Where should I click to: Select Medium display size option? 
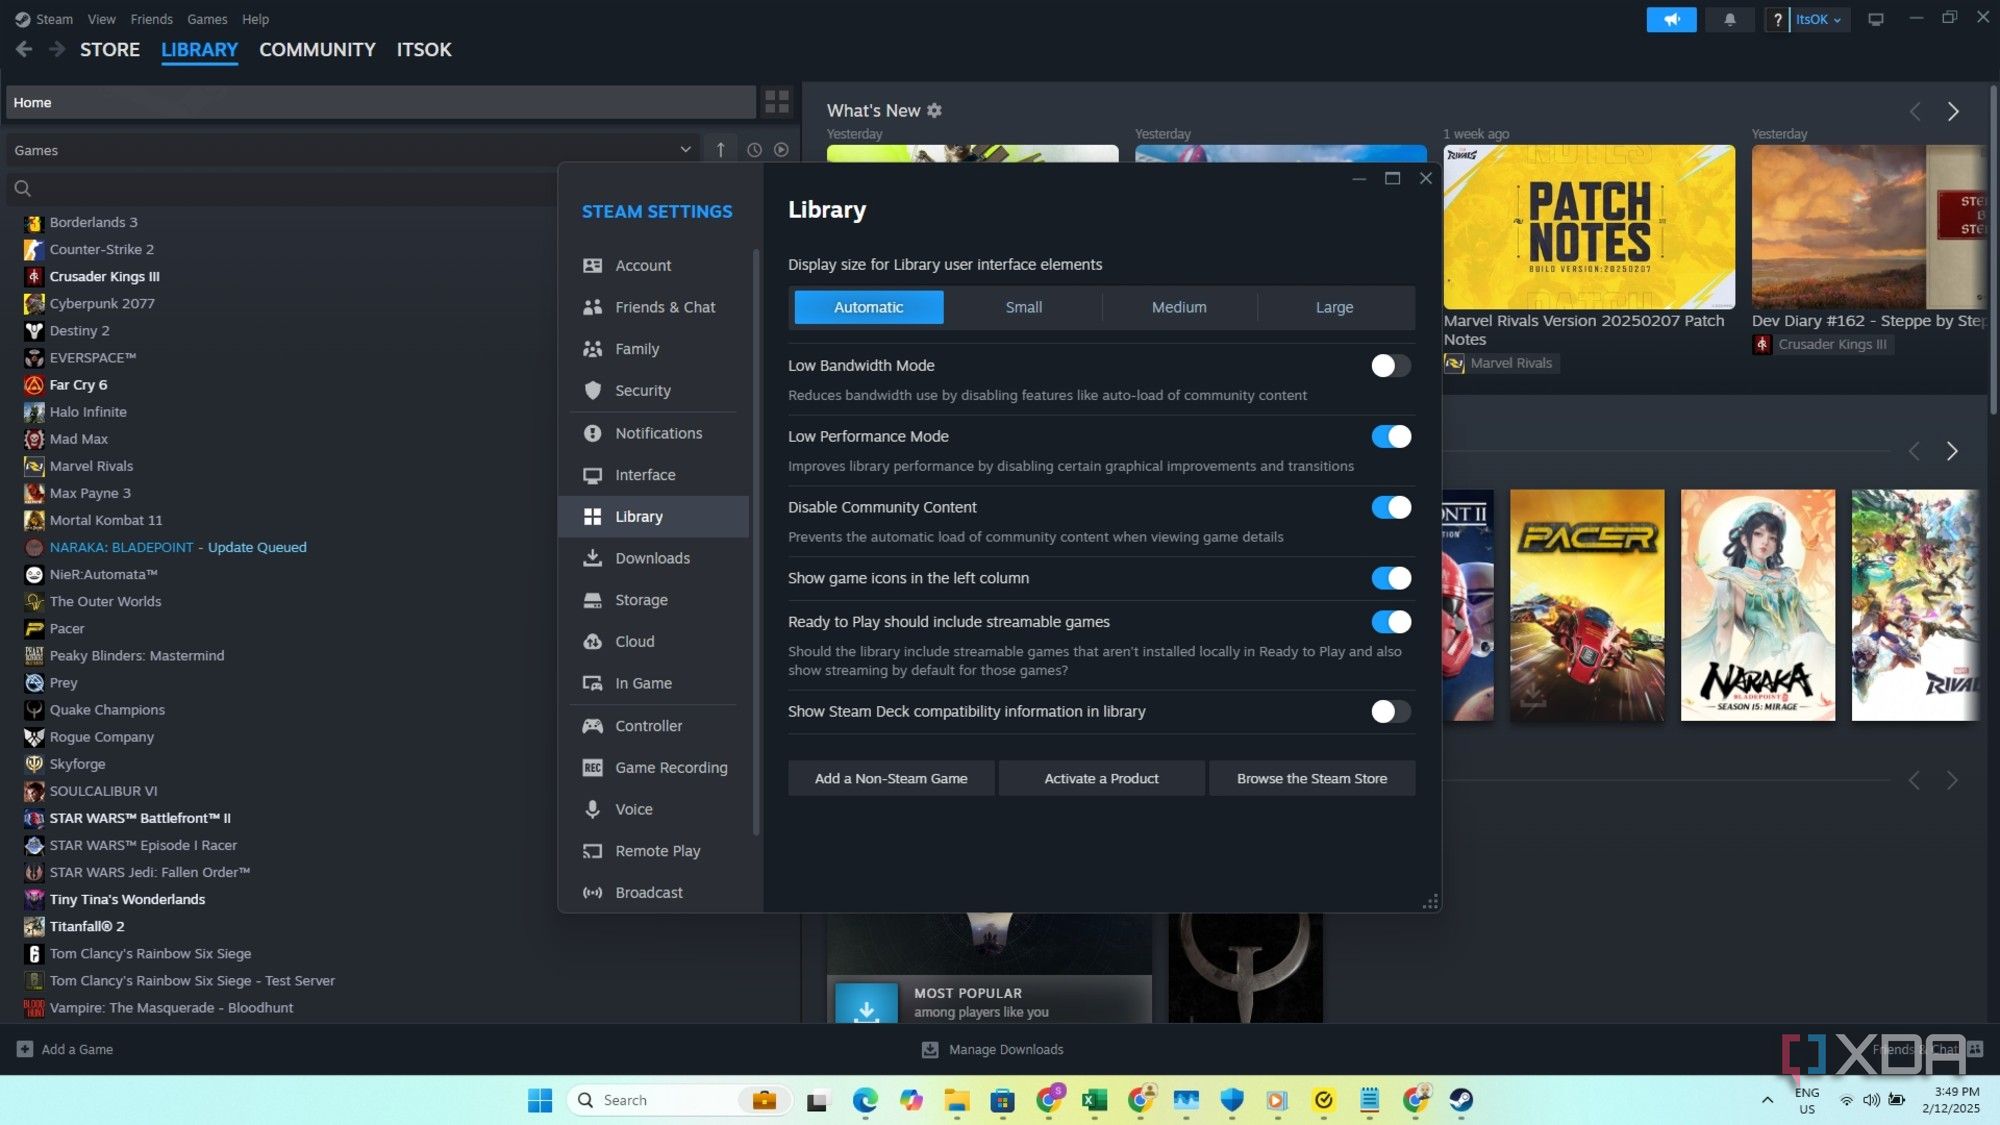(x=1179, y=307)
